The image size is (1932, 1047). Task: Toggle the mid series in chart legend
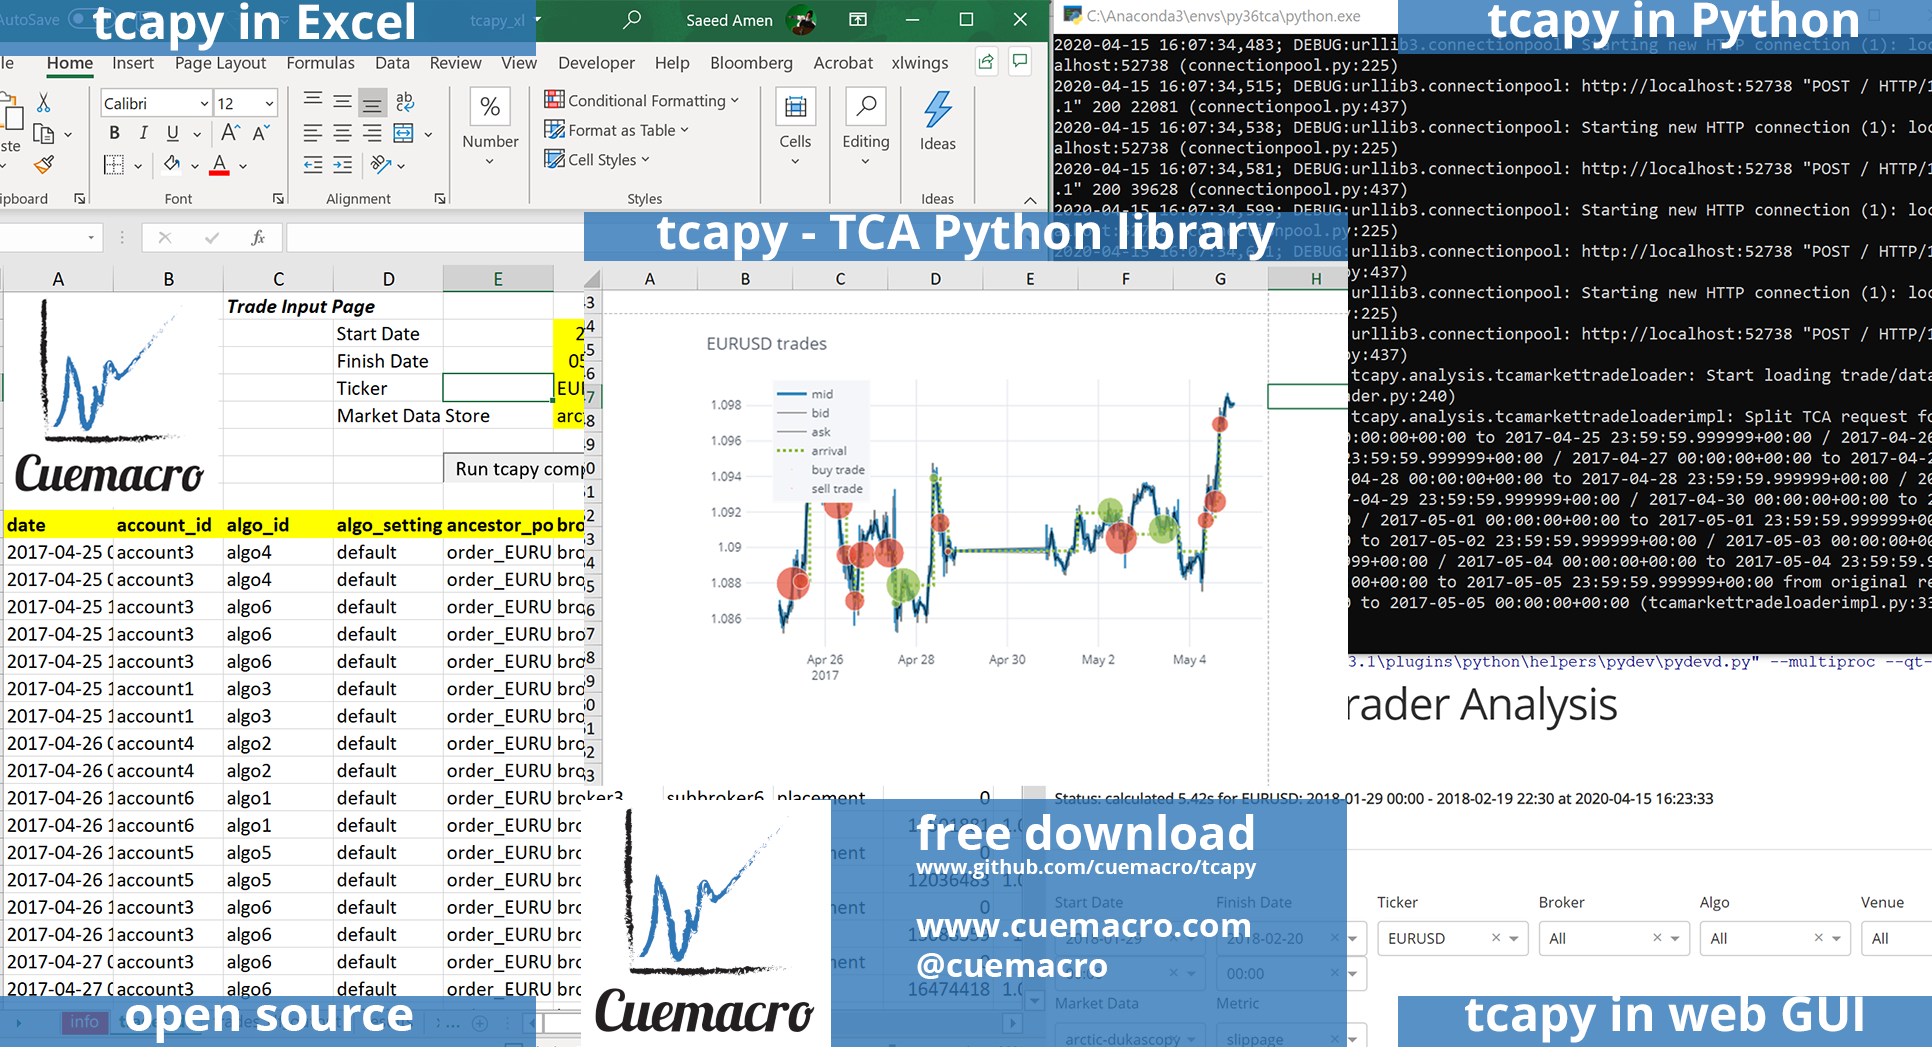point(806,394)
